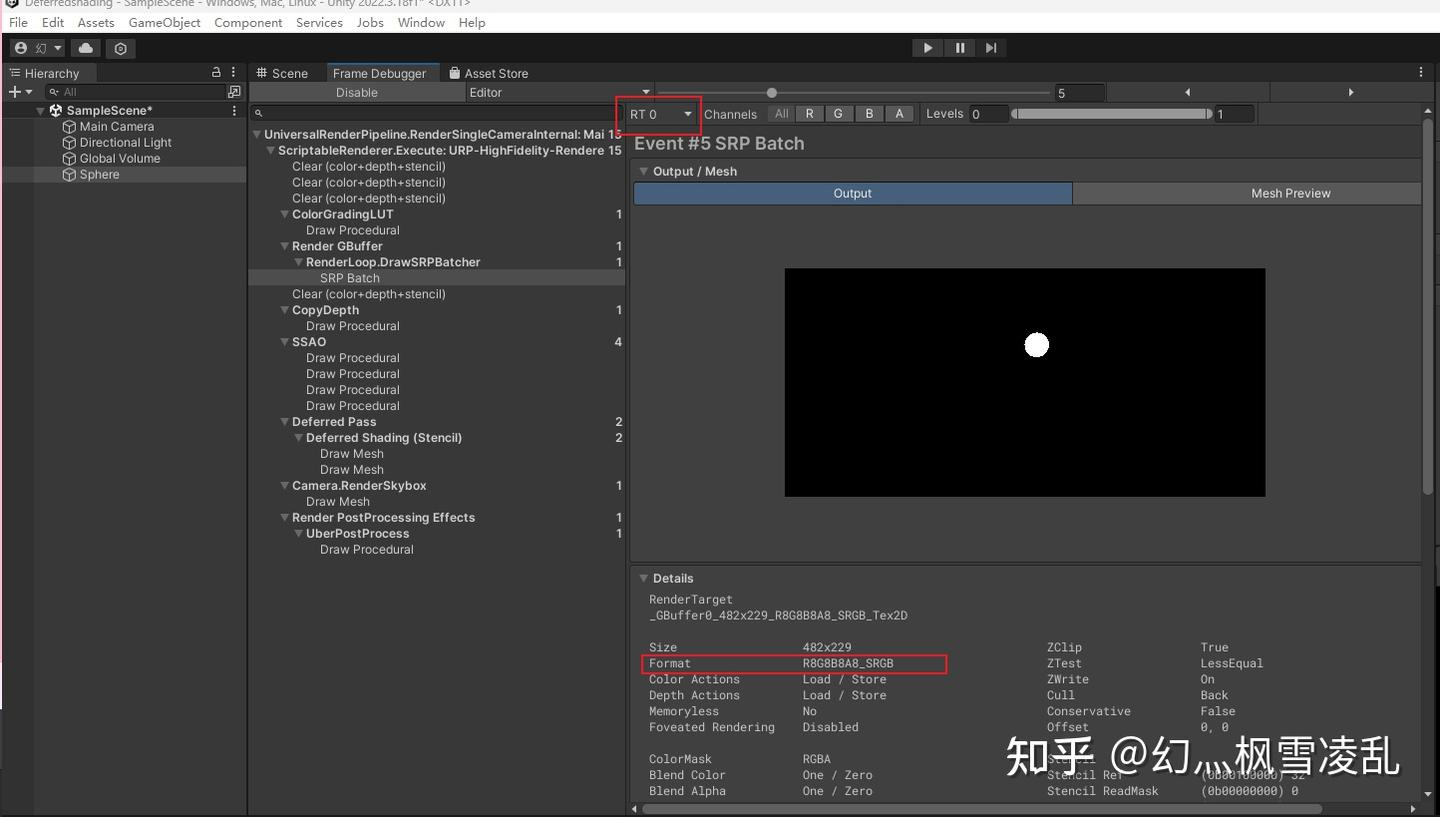Click the Disable button in Frame Debugger
This screenshot has width=1440, height=817.
(357, 93)
